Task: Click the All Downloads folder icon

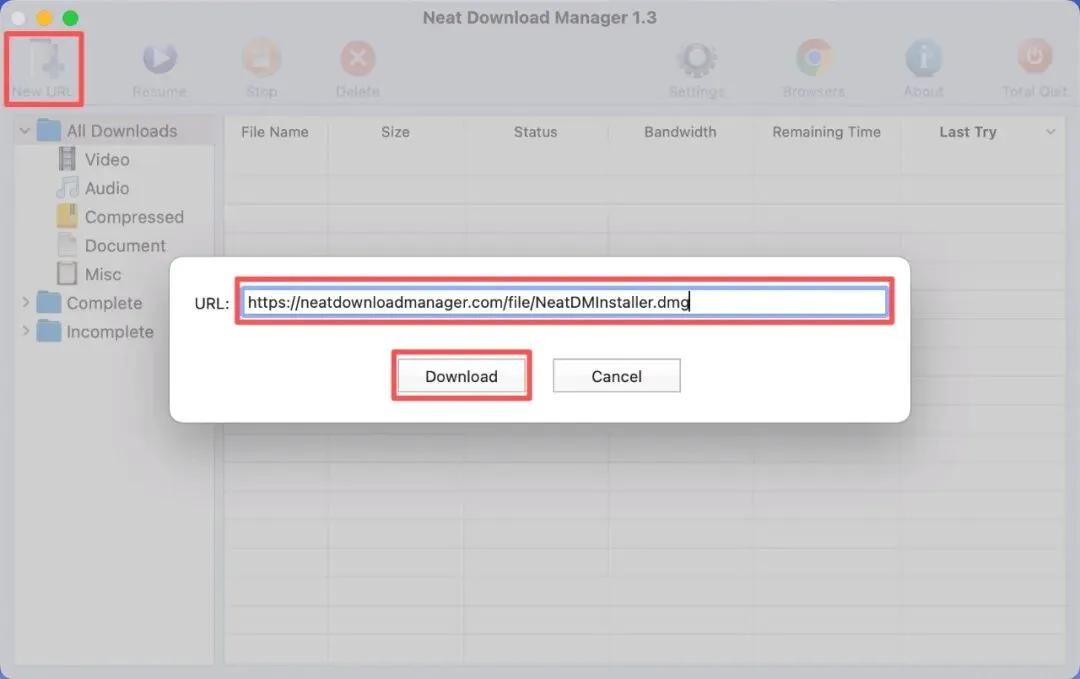Action: click(49, 130)
